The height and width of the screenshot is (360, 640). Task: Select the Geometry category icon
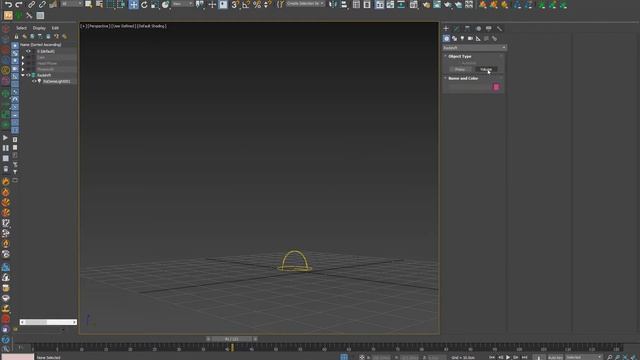[x=446, y=38]
